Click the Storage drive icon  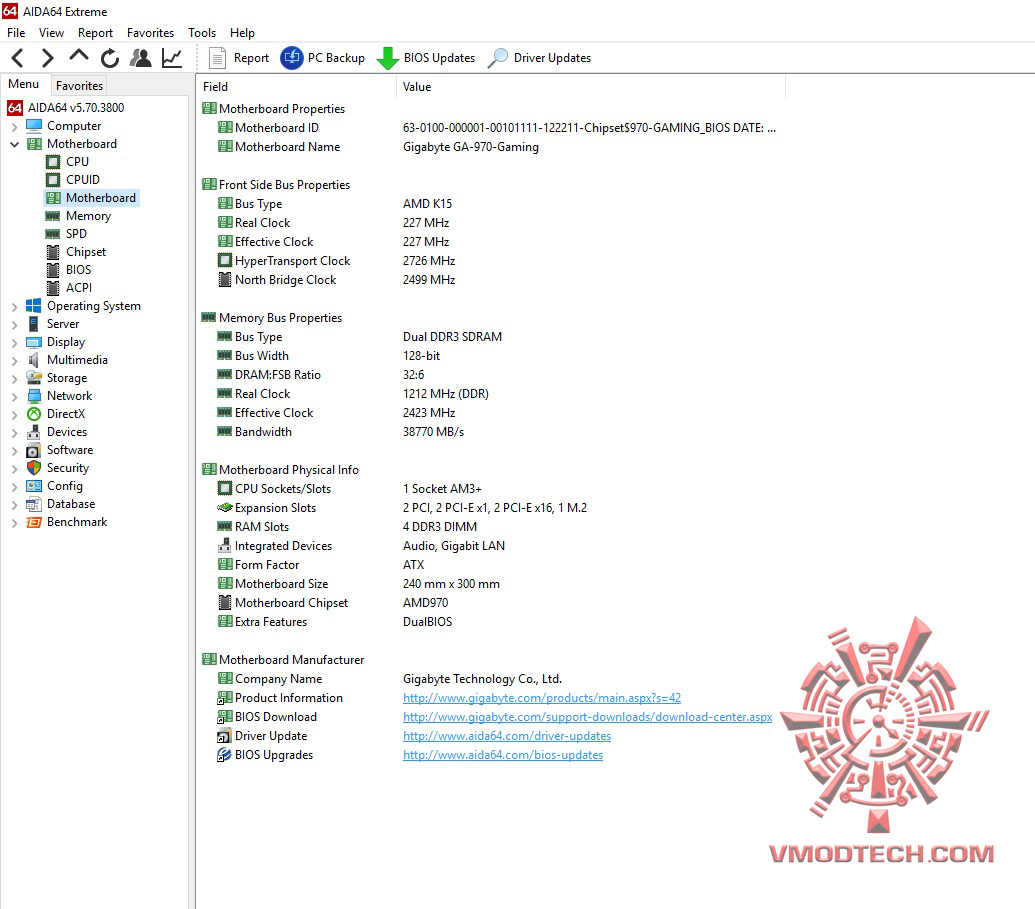point(34,378)
